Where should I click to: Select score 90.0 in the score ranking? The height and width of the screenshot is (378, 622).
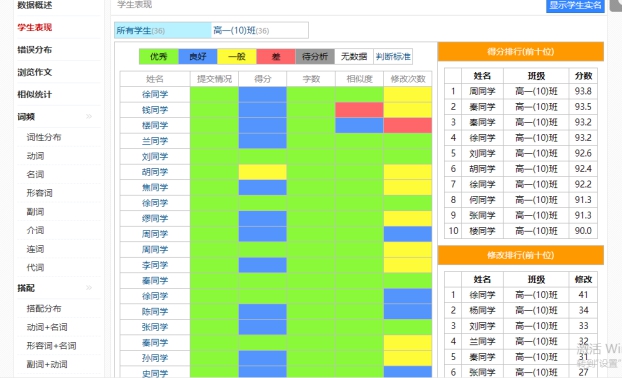[583, 231]
